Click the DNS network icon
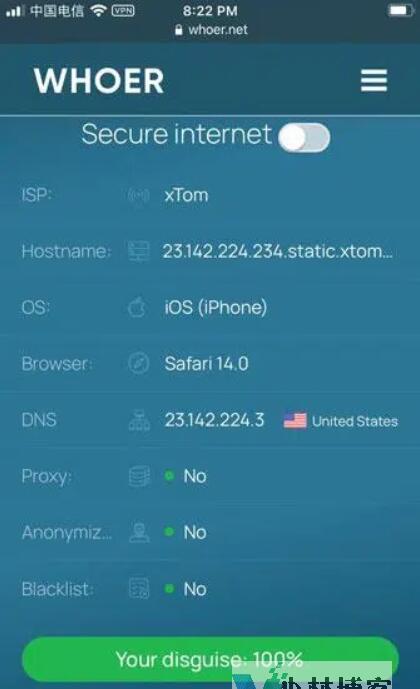Image resolution: width=420 pixels, height=689 pixels. [x=139, y=420]
